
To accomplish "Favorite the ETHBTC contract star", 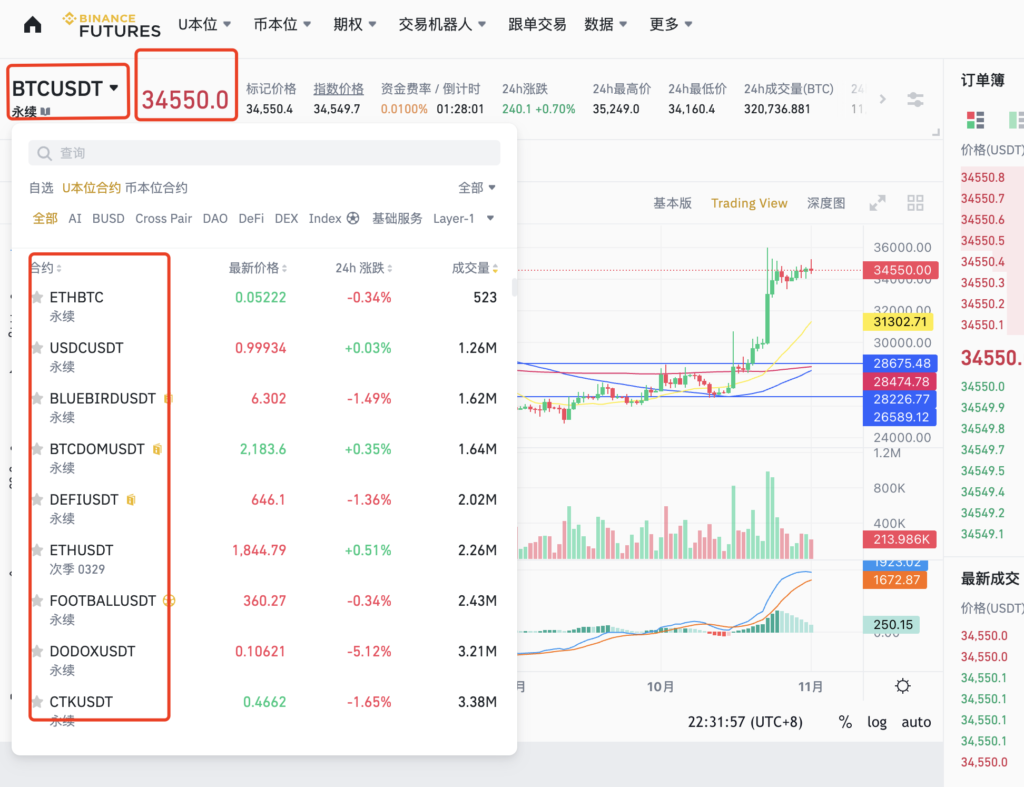I will click(37, 297).
